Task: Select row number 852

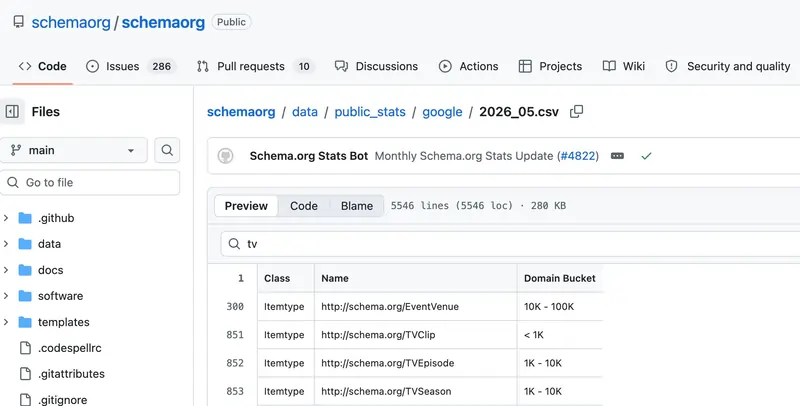Action: 235,363
